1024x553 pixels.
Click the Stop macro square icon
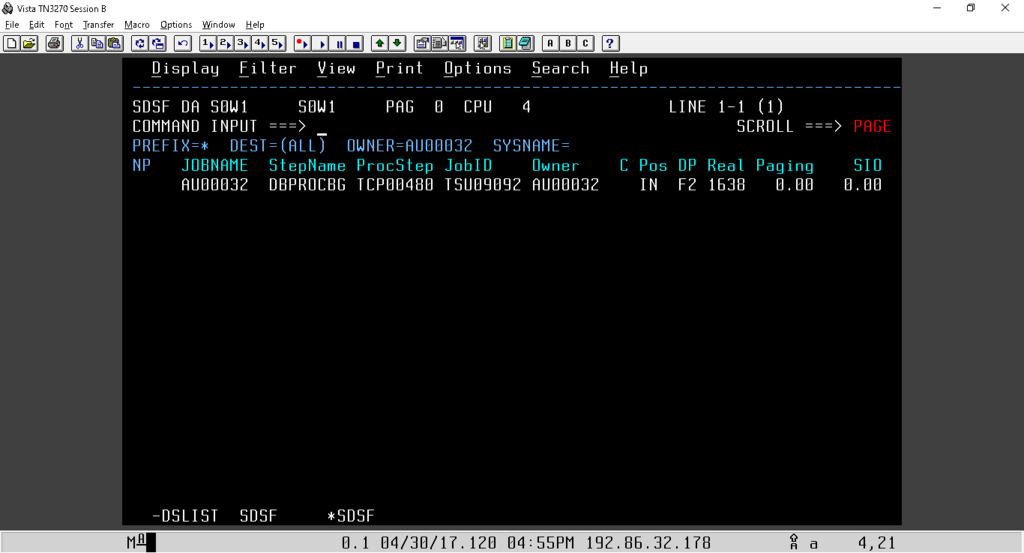coord(356,44)
